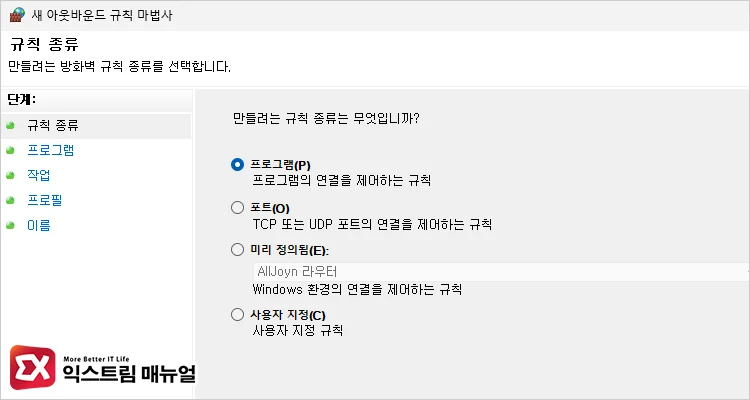Click the green bullet beside 작업 step
The height and width of the screenshot is (400, 750).
click(10, 176)
